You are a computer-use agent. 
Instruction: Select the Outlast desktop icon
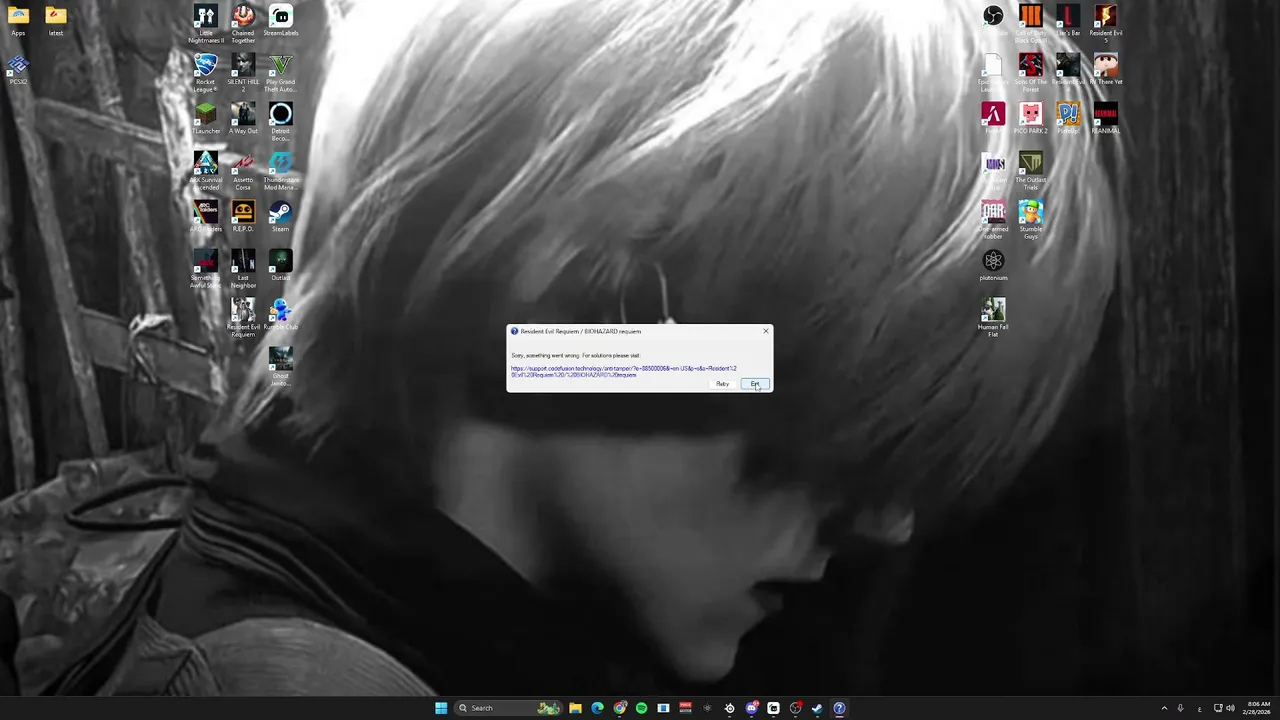(281, 266)
